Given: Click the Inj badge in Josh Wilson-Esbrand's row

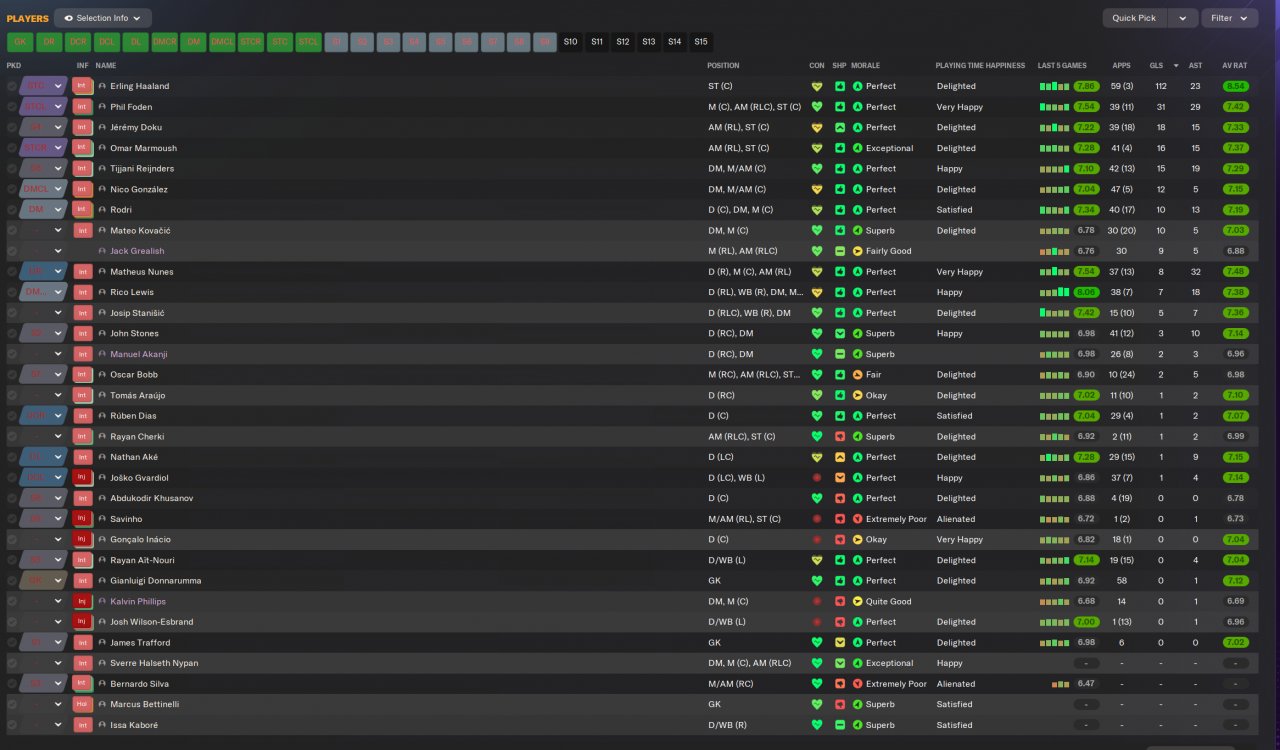Looking at the screenshot, I should (x=83, y=622).
